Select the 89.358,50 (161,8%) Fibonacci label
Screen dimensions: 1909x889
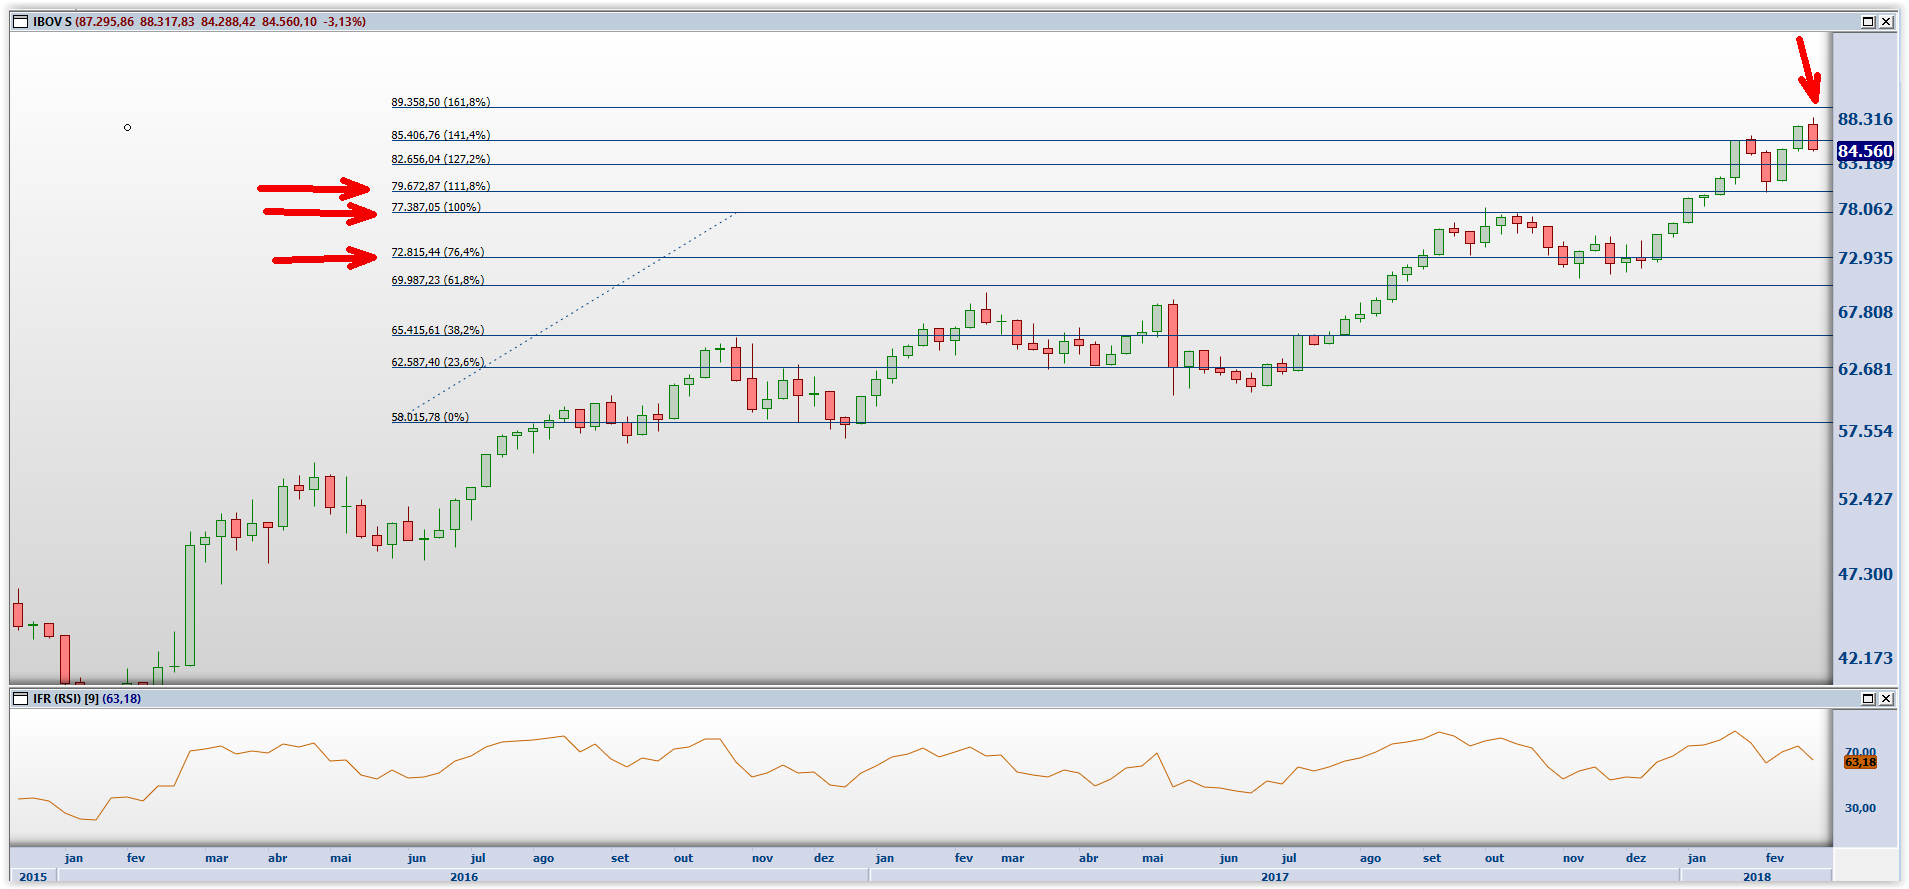(x=440, y=102)
